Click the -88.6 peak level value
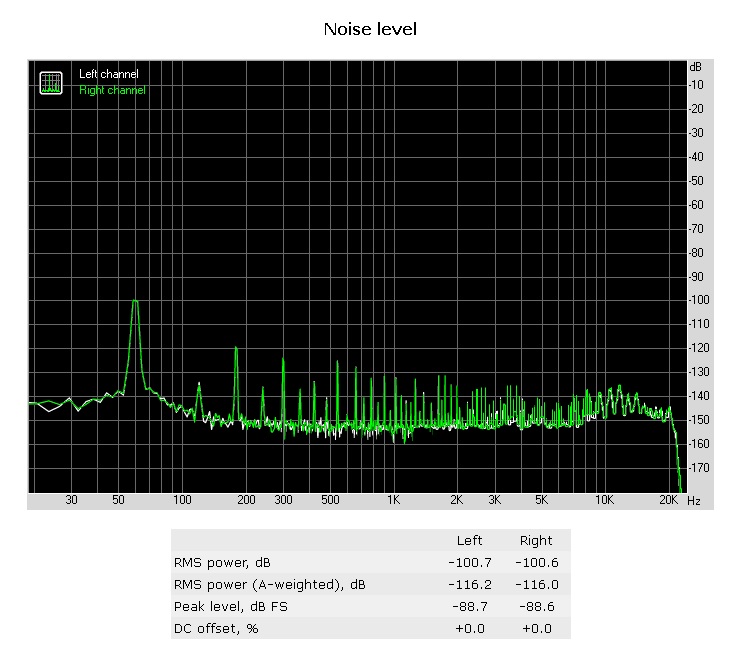Image resolution: width=737 pixels, height=663 pixels. [x=536, y=607]
